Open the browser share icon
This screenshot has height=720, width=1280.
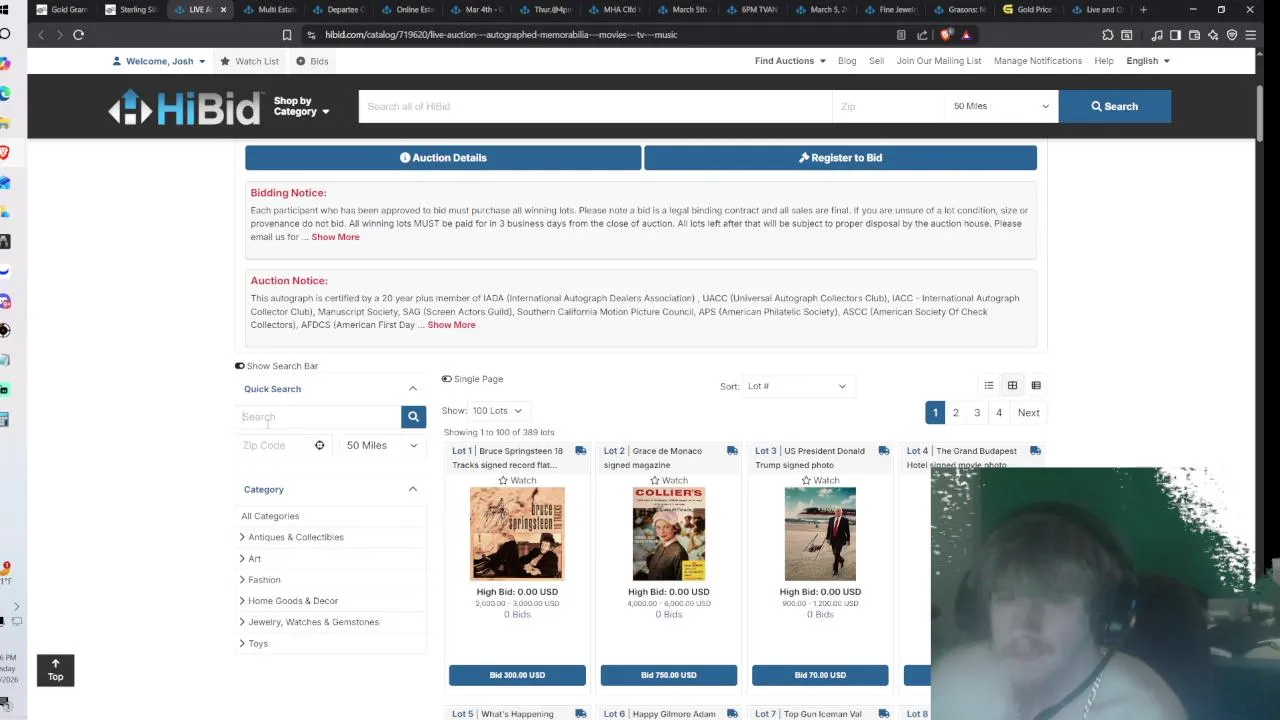(x=922, y=35)
